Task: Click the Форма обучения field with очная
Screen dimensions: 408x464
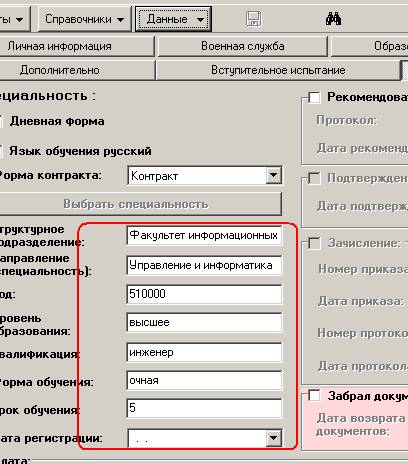Action: tap(204, 380)
